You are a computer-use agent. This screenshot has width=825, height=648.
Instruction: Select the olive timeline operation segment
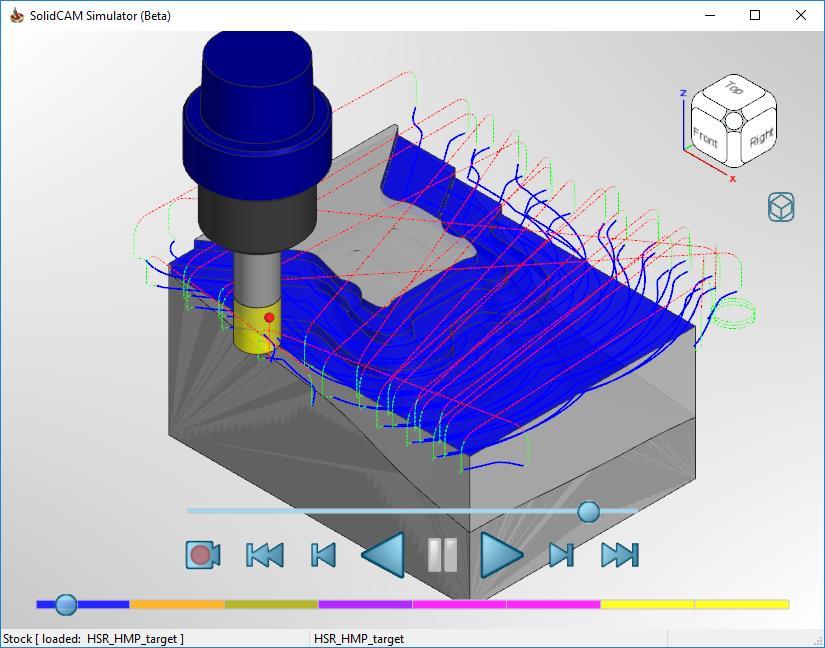[271, 605]
